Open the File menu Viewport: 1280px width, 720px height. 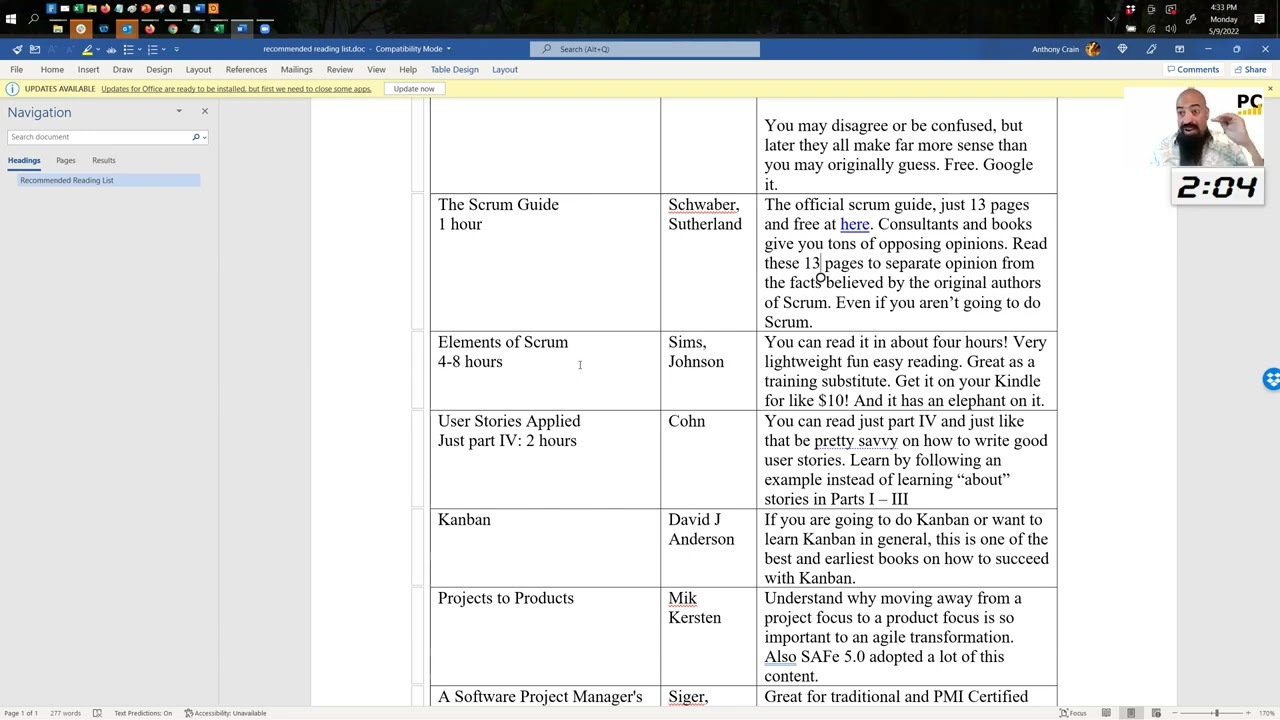[17, 69]
